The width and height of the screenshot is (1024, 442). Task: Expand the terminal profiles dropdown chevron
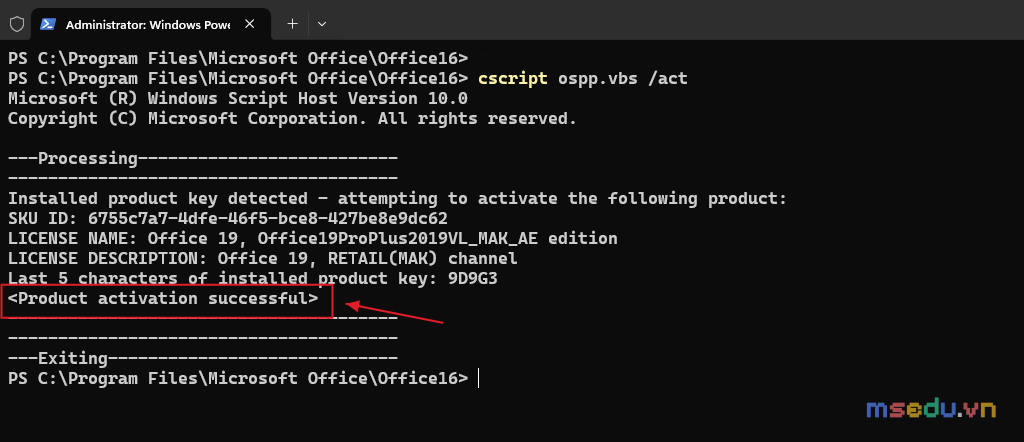tap(321, 24)
